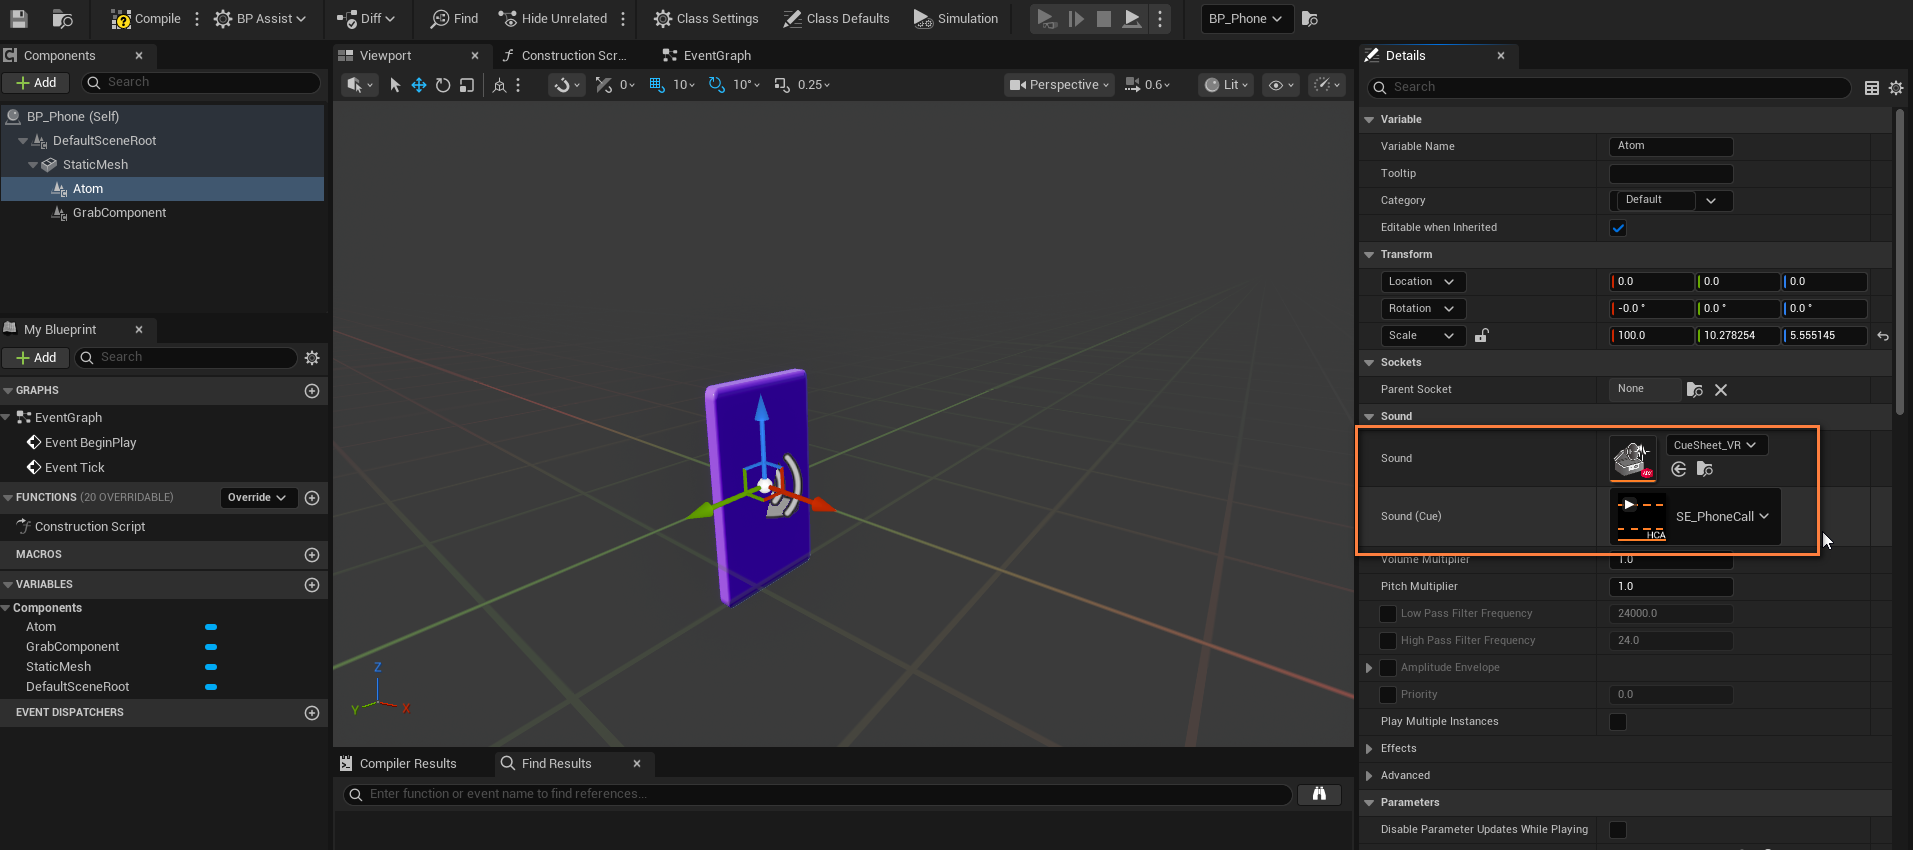Open the BP Assist dropdown
Viewport: 1913px width, 850px height.
[260, 18]
